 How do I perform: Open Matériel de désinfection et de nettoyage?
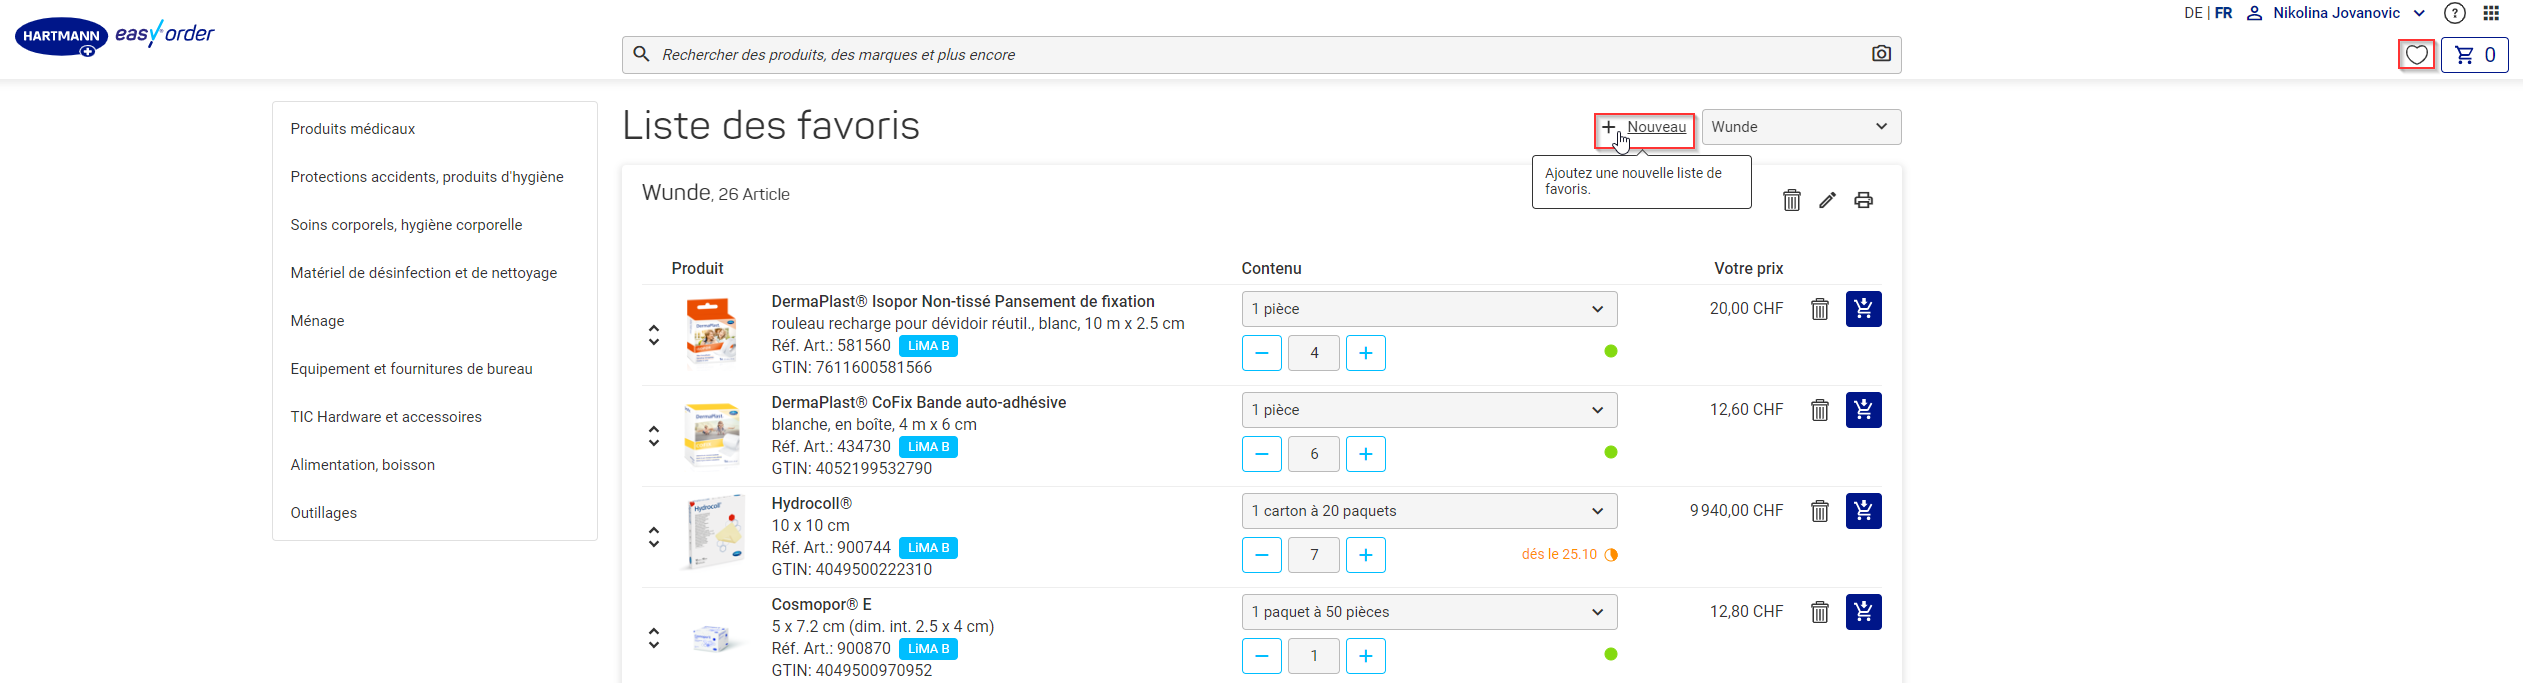point(424,273)
